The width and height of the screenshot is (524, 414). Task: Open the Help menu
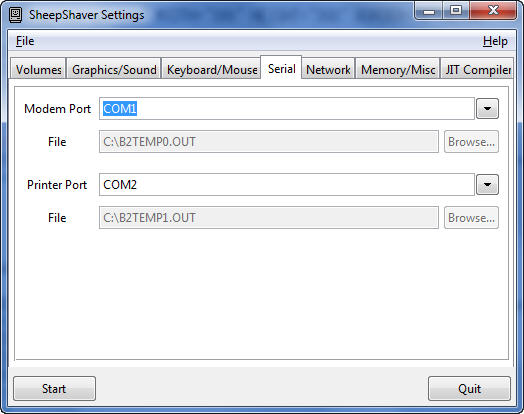pos(495,41)
